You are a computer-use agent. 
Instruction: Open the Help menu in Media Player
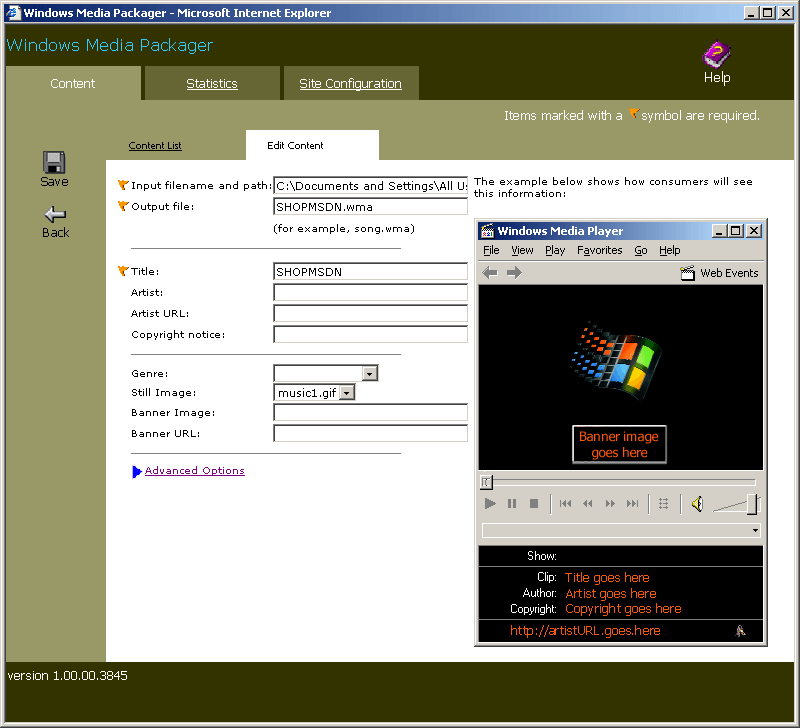(x=669, y=250)
